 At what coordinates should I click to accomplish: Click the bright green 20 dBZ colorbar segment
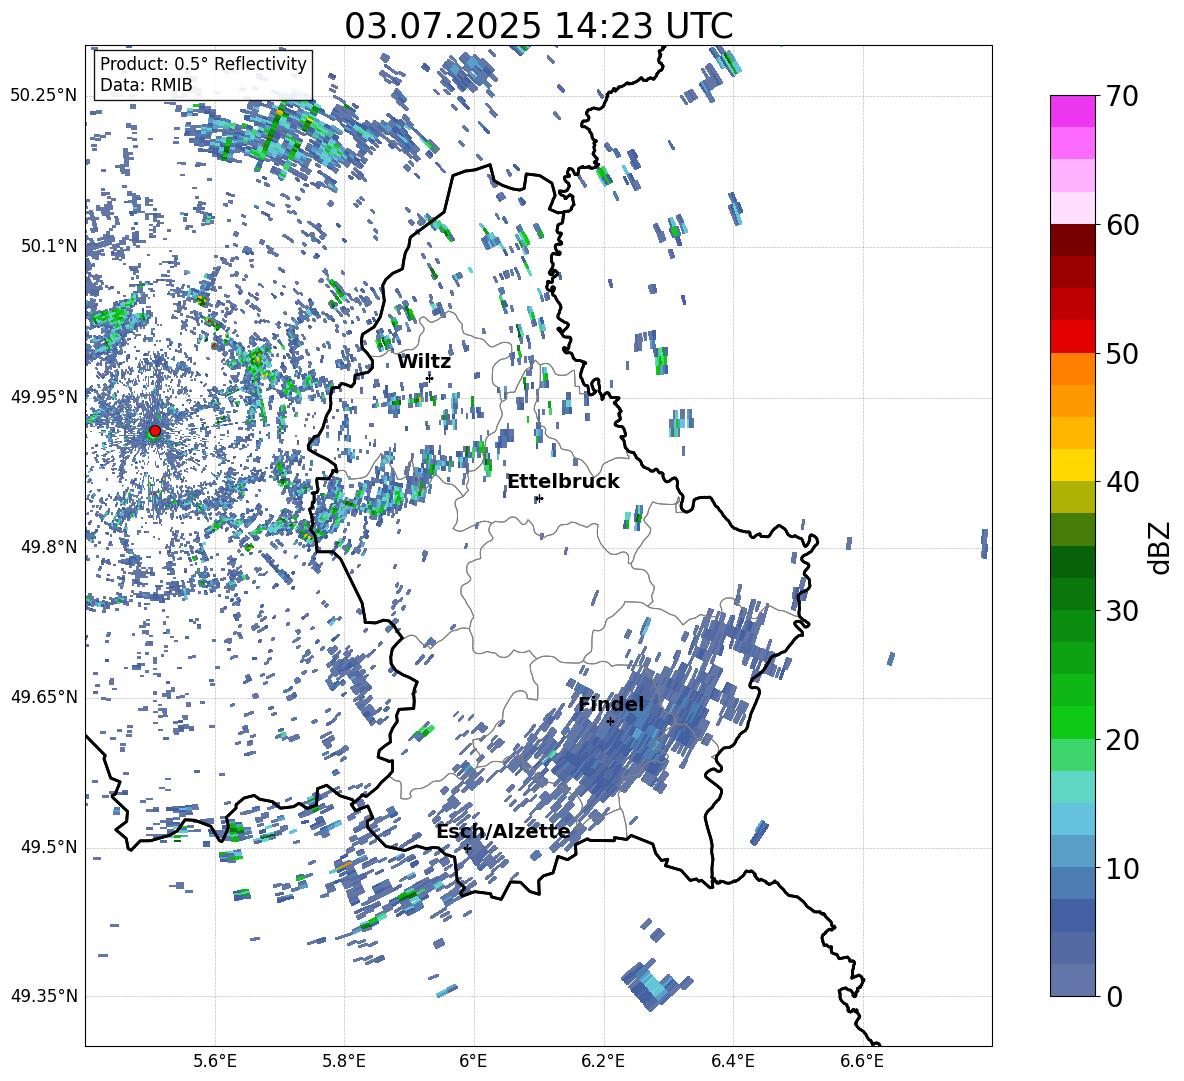1072,722
